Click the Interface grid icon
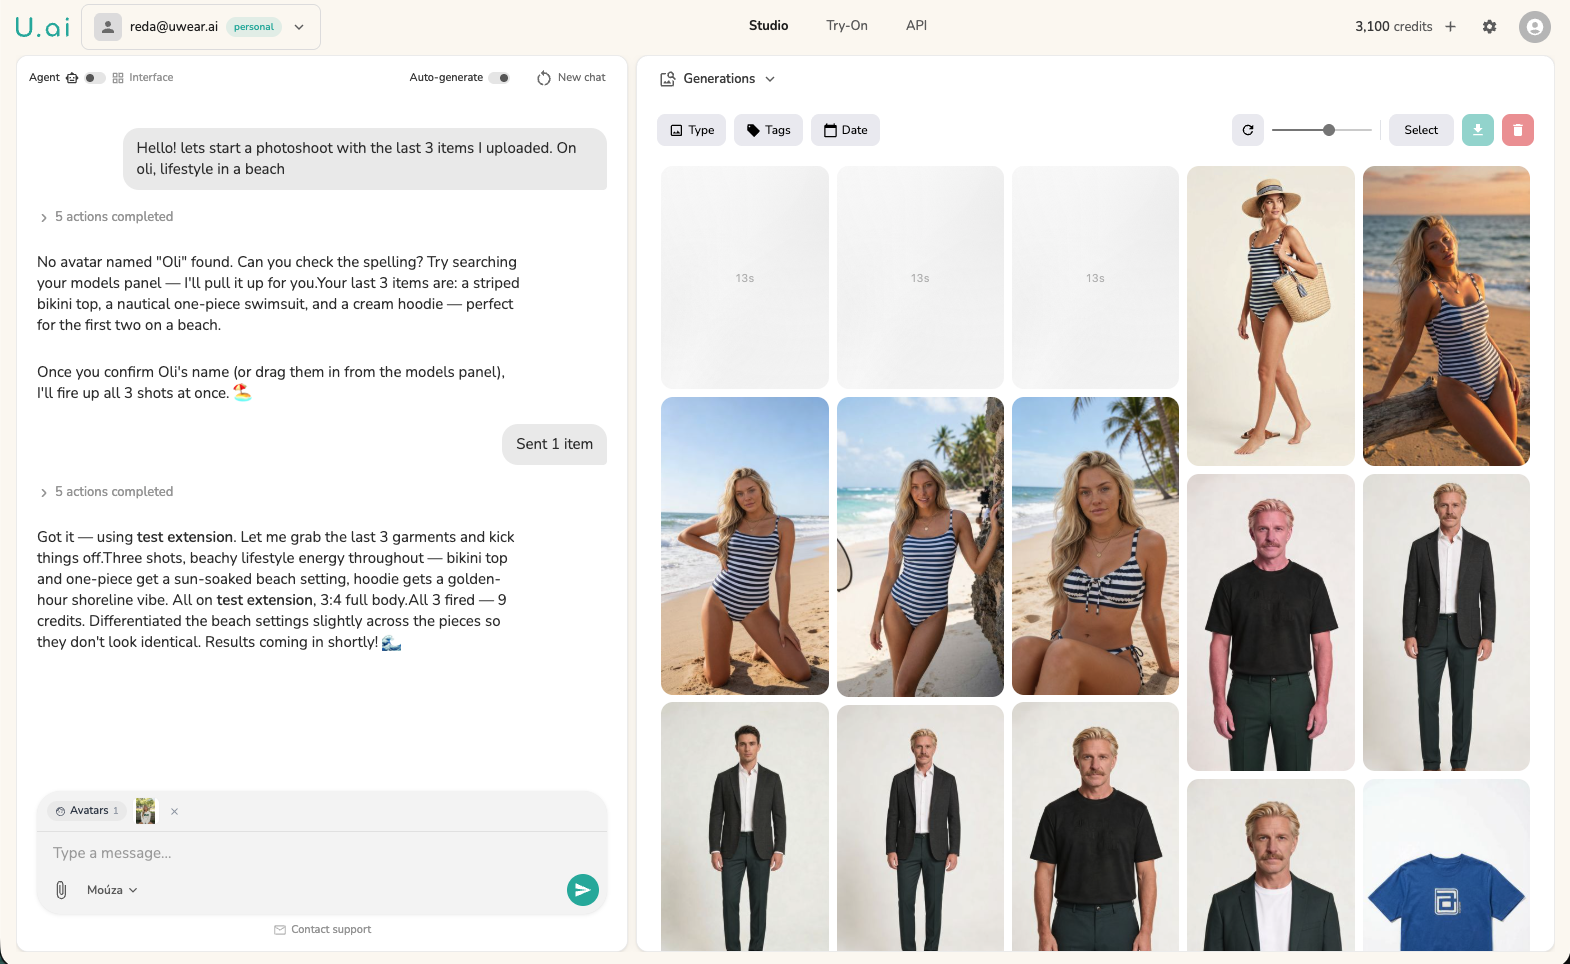This screenshot has height=964, width=1570. point(118,78)
